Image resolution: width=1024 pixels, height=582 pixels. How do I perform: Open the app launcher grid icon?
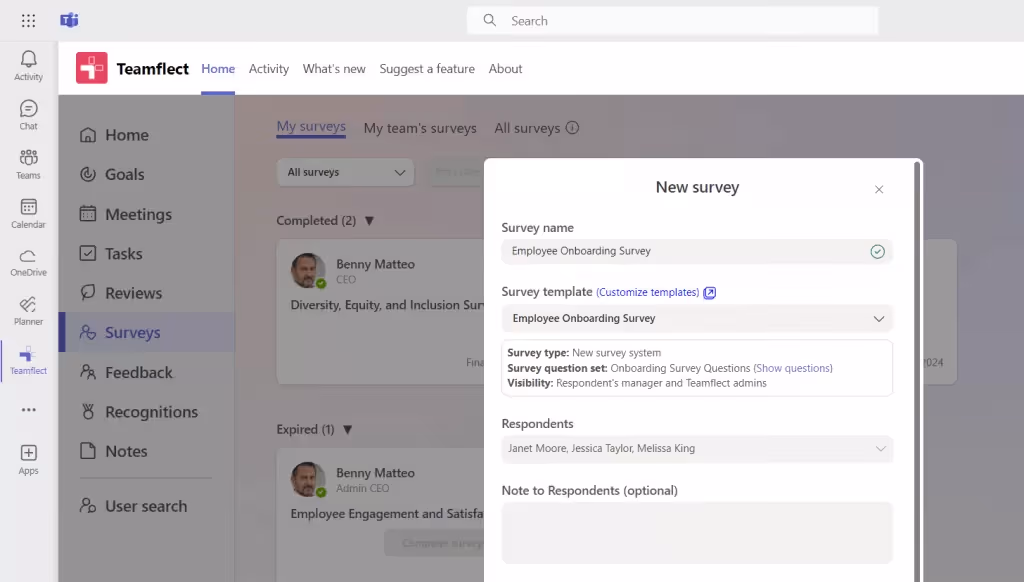(x=28, y=21)
